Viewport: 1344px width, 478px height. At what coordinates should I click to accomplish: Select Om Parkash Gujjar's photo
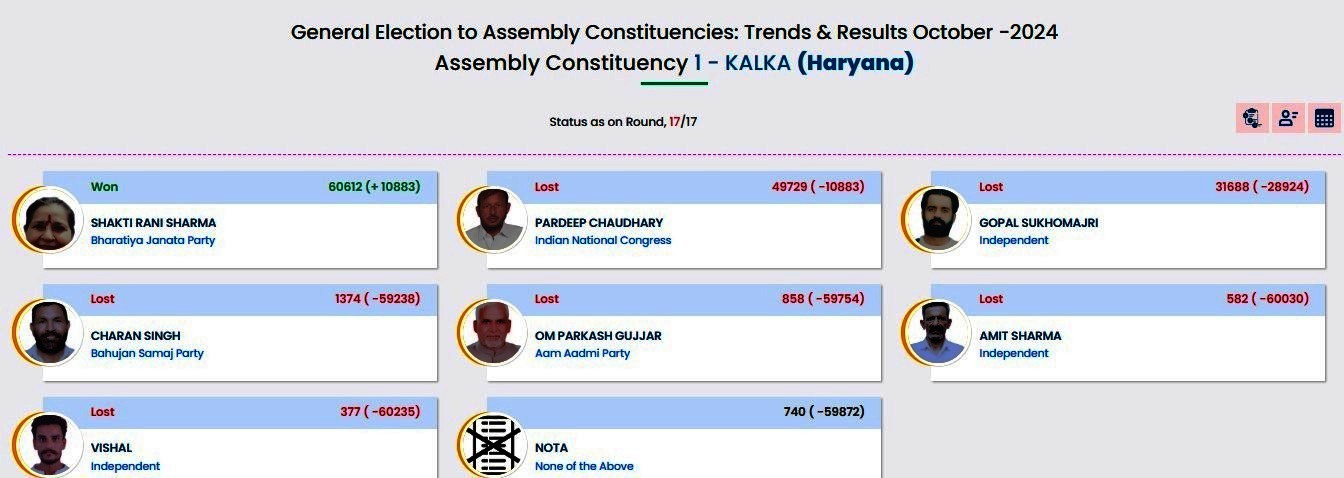493,333
